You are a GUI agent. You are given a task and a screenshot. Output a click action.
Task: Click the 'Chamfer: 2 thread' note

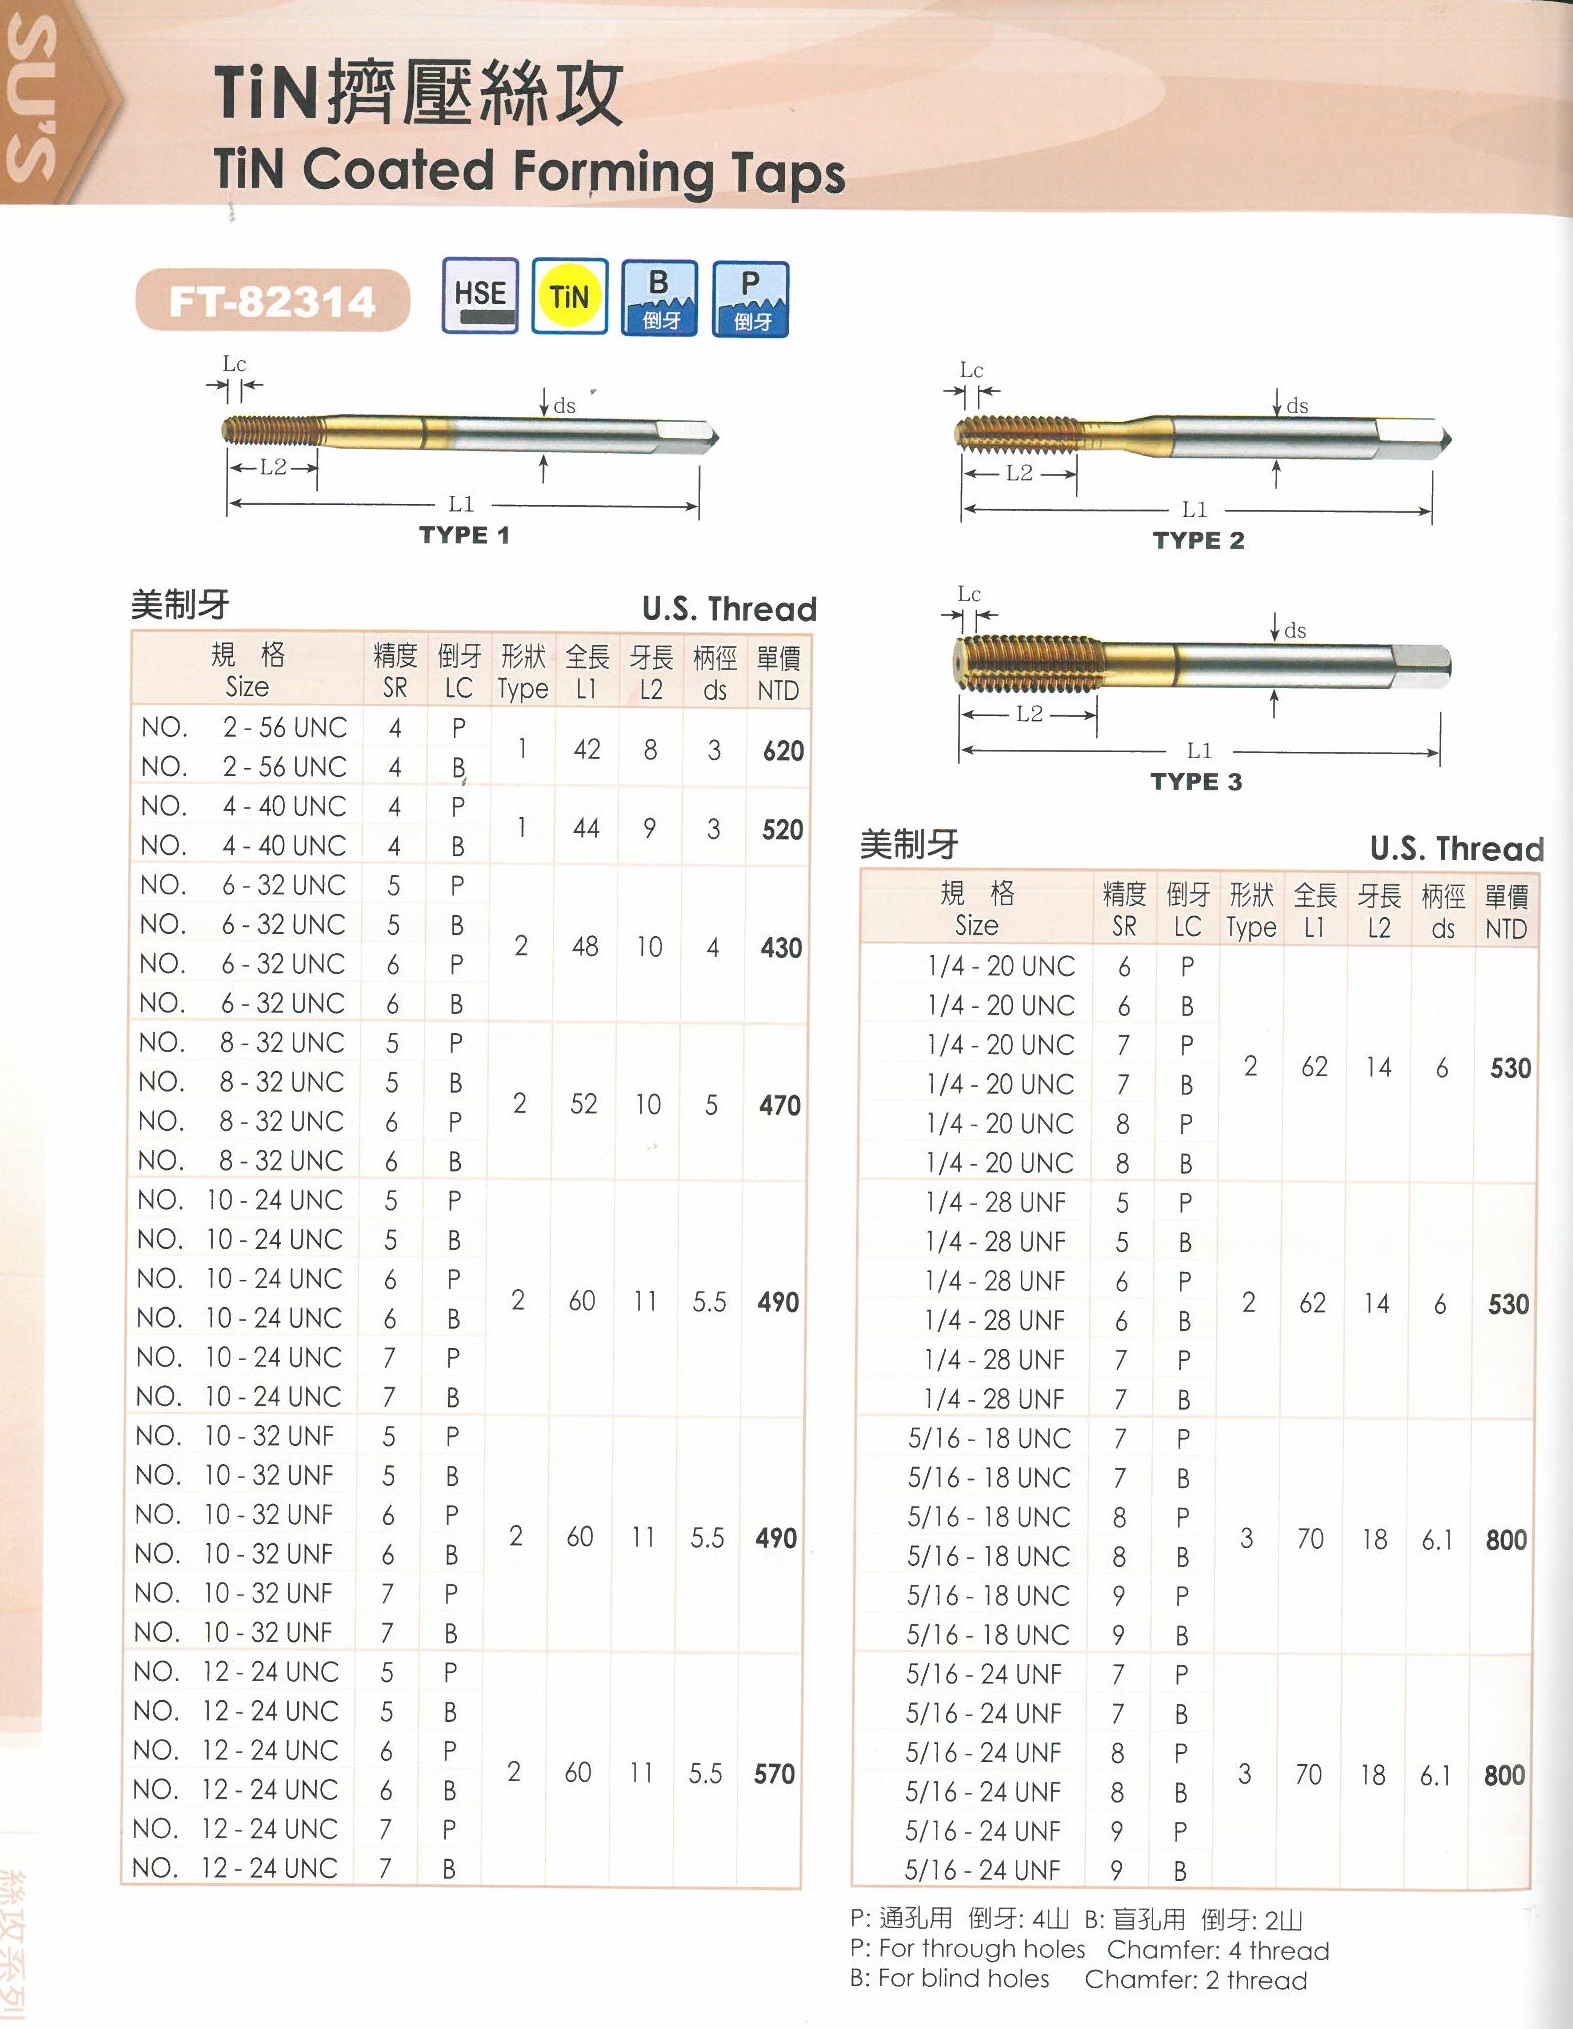1196,1980
